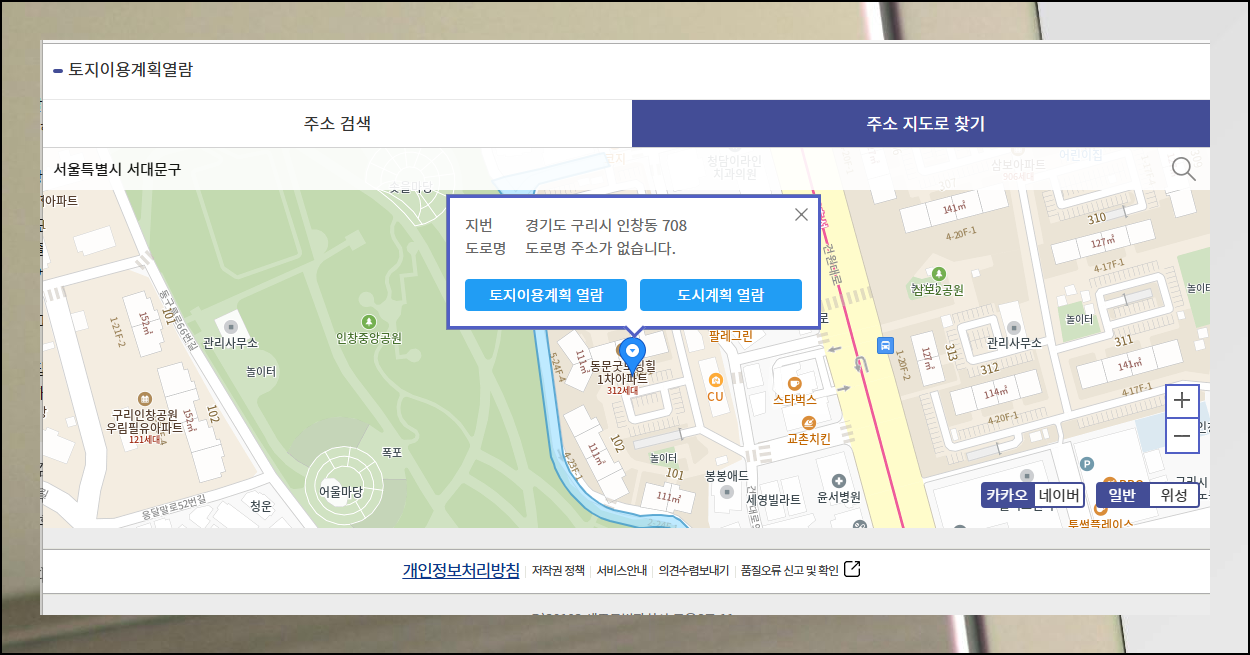Open 토지이용계획 열람 button

click(x=546, y=295)
